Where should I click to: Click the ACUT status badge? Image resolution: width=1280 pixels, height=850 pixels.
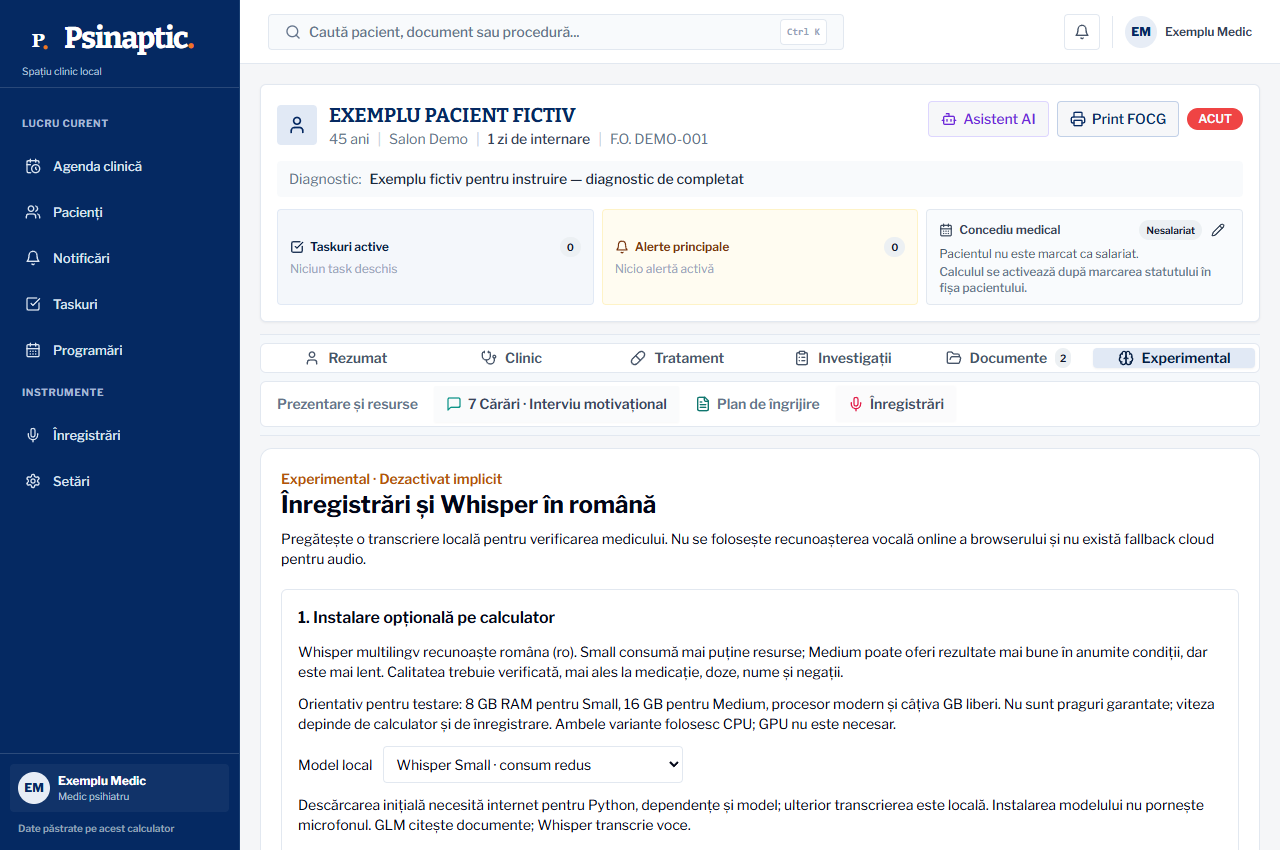tap(1215, 119)
